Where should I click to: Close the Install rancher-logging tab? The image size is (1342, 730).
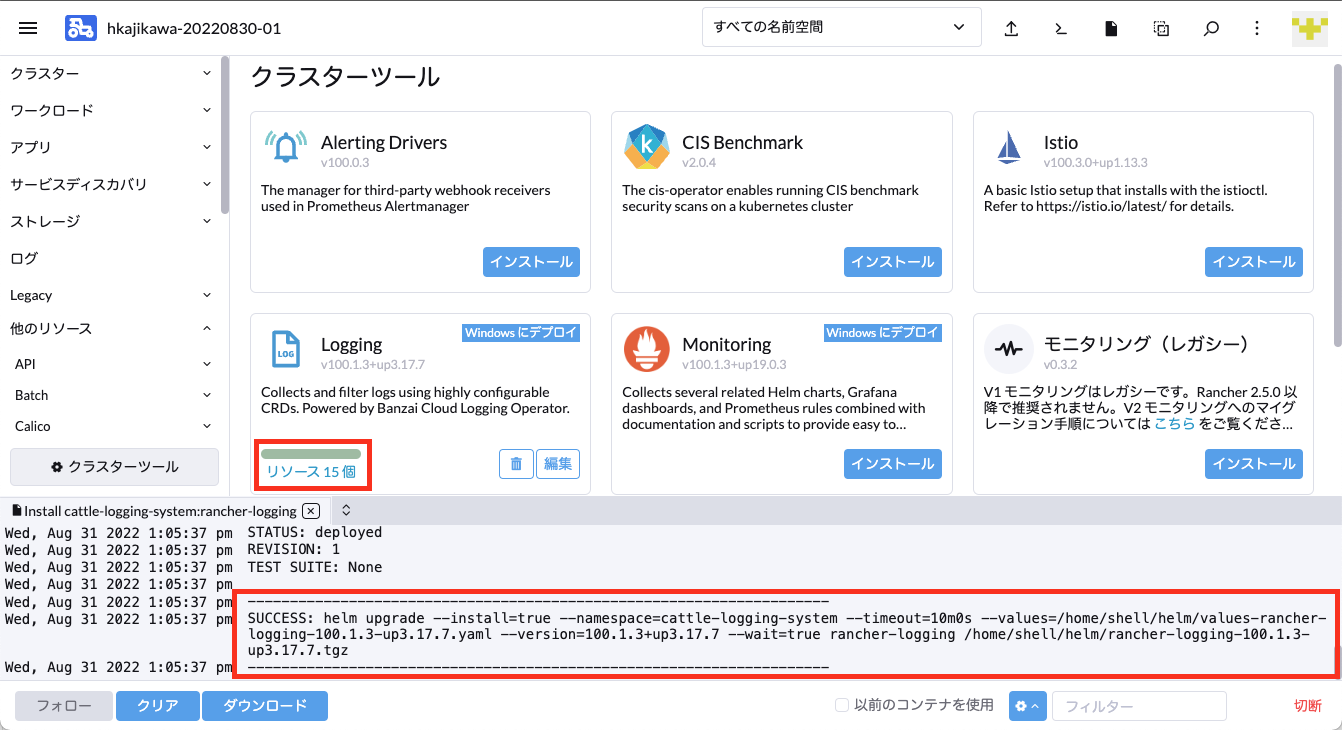tap(310, 510)
